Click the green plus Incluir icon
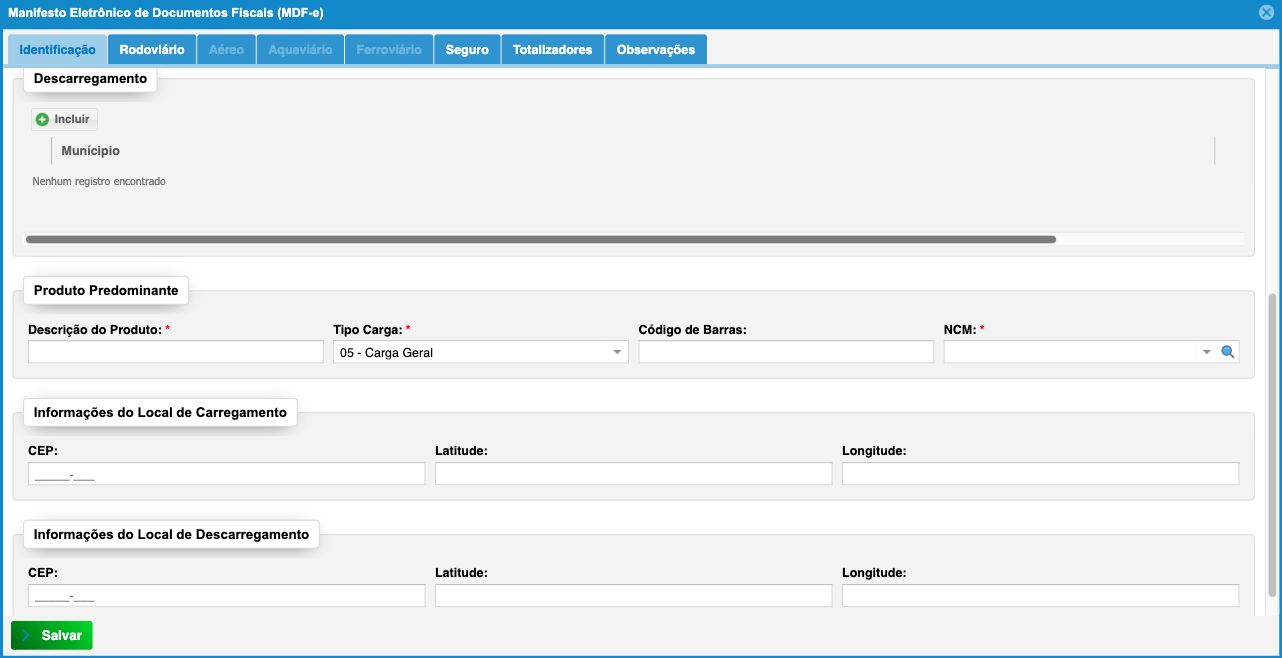This screenshot has height=658, width=1282. (42, 120)
